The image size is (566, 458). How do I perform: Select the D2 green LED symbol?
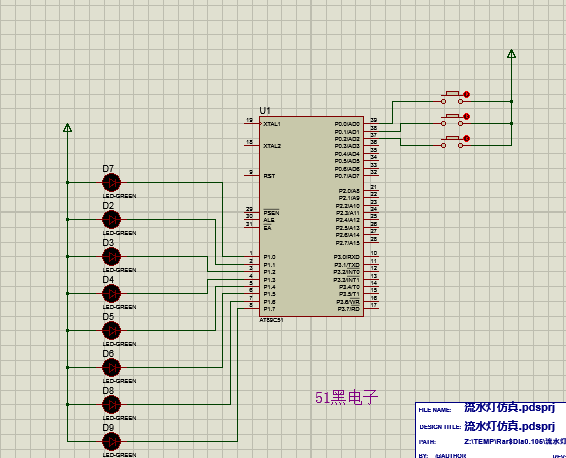click(111, 219)
